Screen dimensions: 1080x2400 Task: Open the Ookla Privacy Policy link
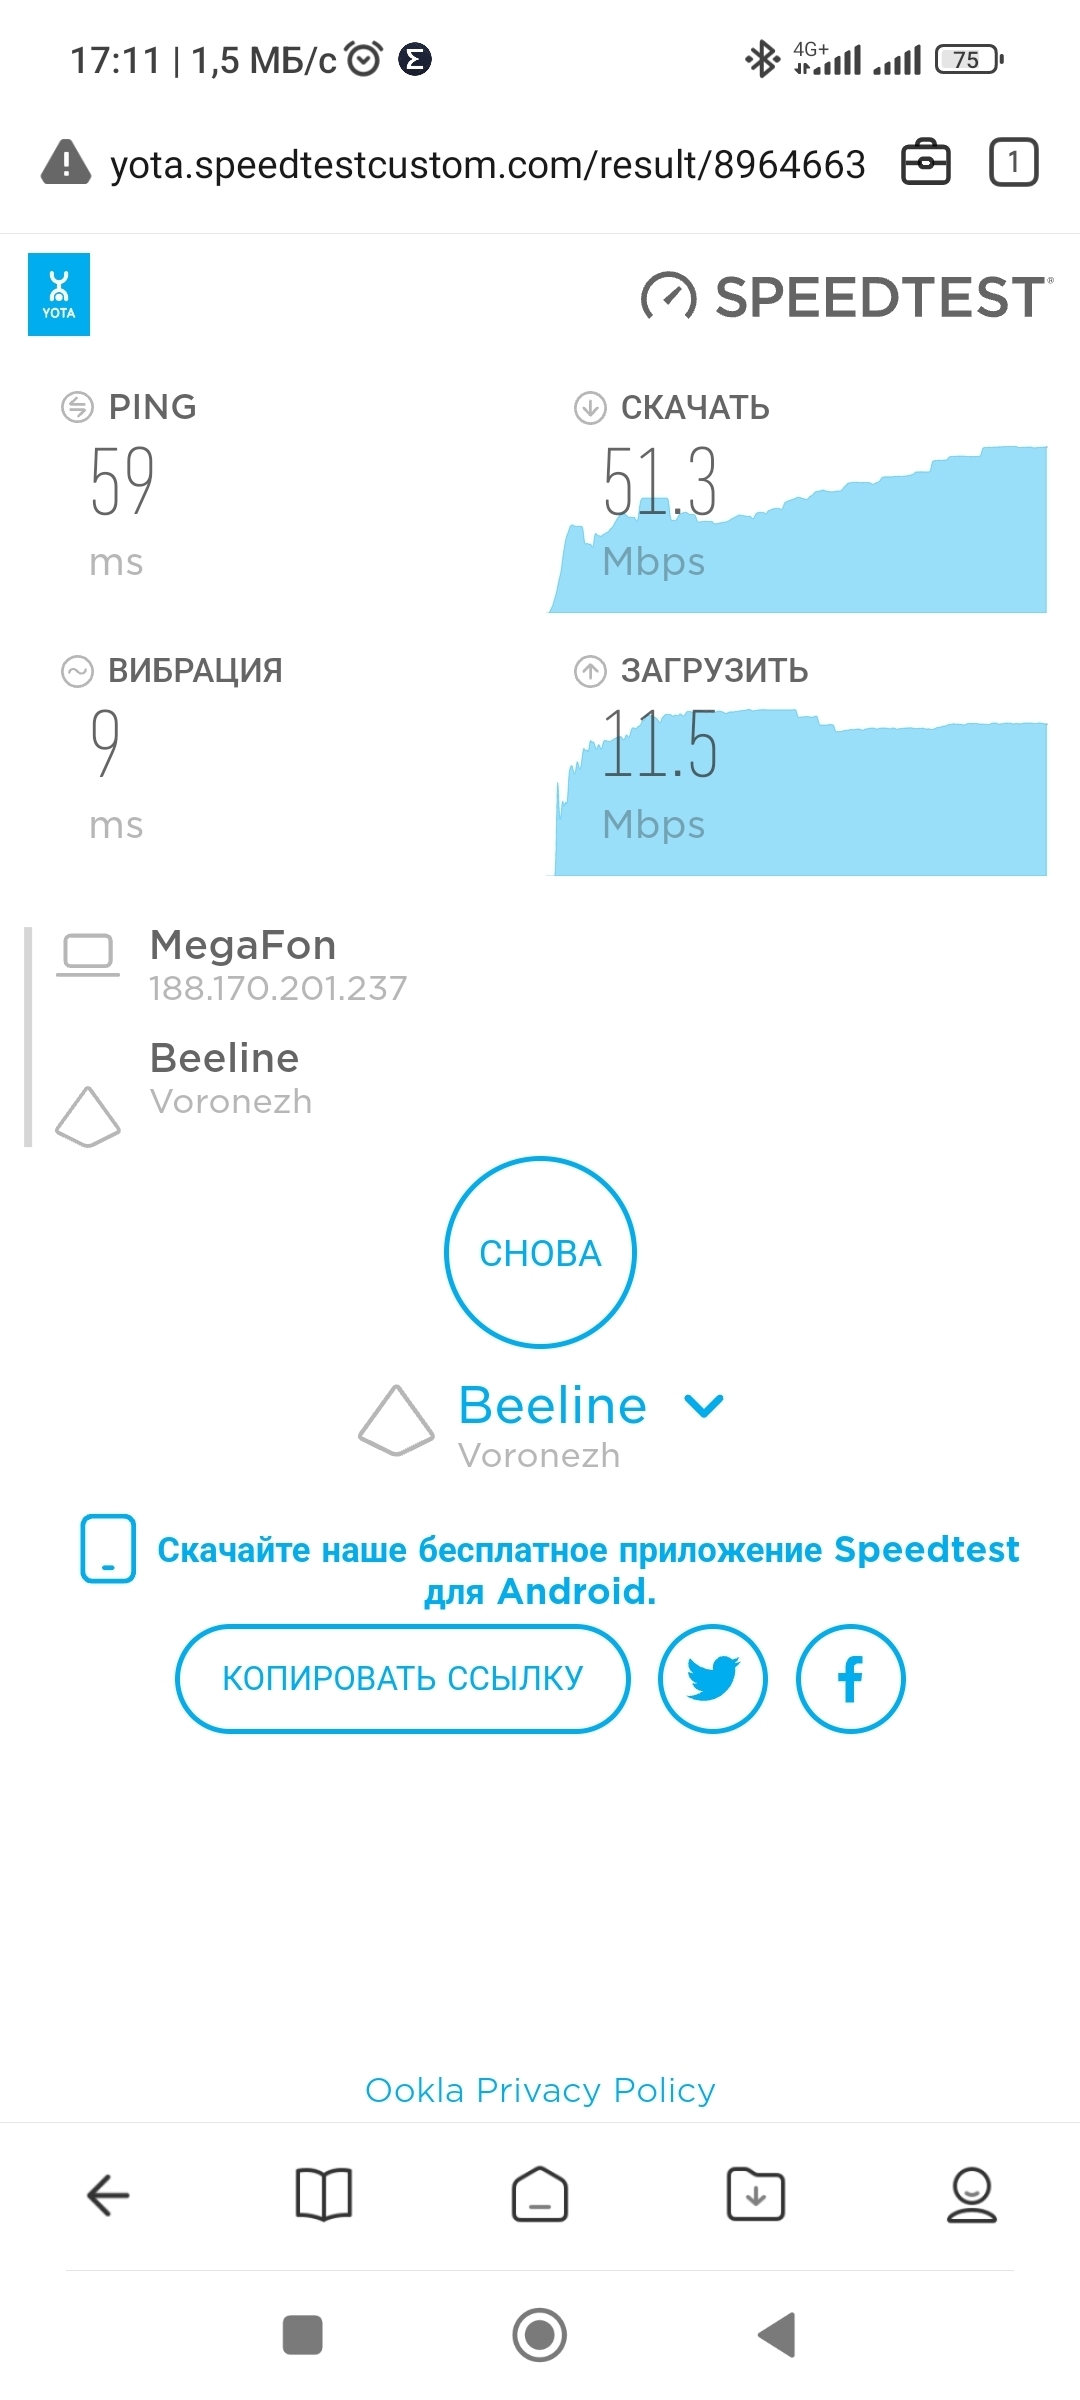540,2090
